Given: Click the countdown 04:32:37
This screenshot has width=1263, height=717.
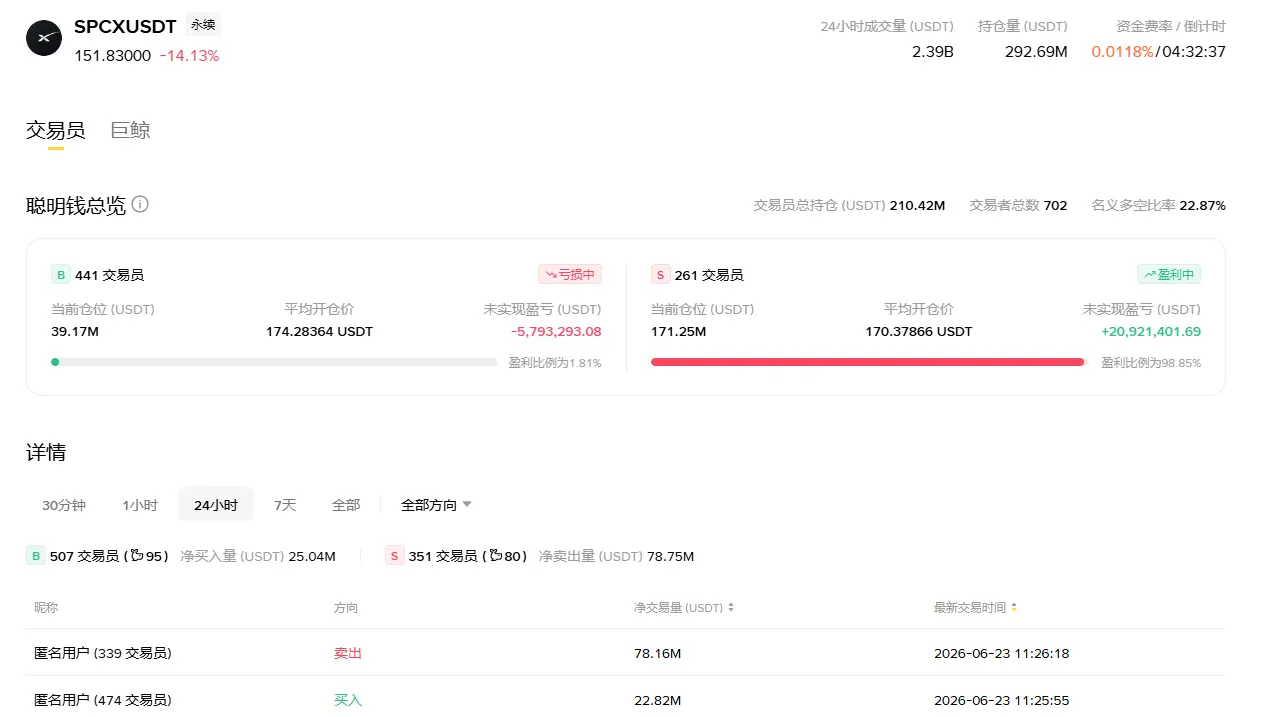Looking at the screenshot, I should tap(1194, 51).
